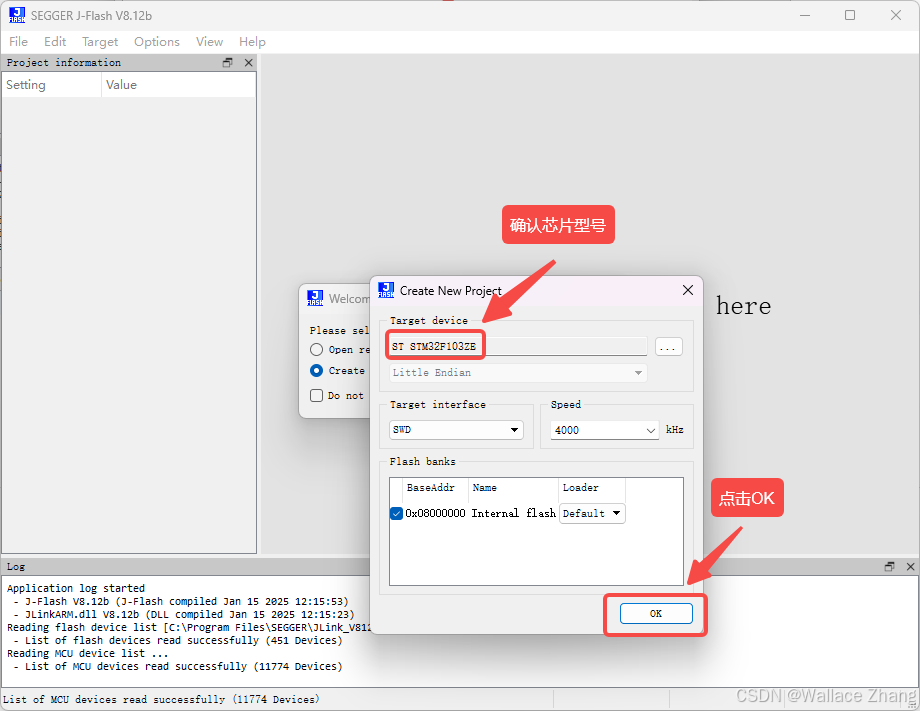Open the Edit menu
Screen dimensions: 920x711
pos(55,42)
